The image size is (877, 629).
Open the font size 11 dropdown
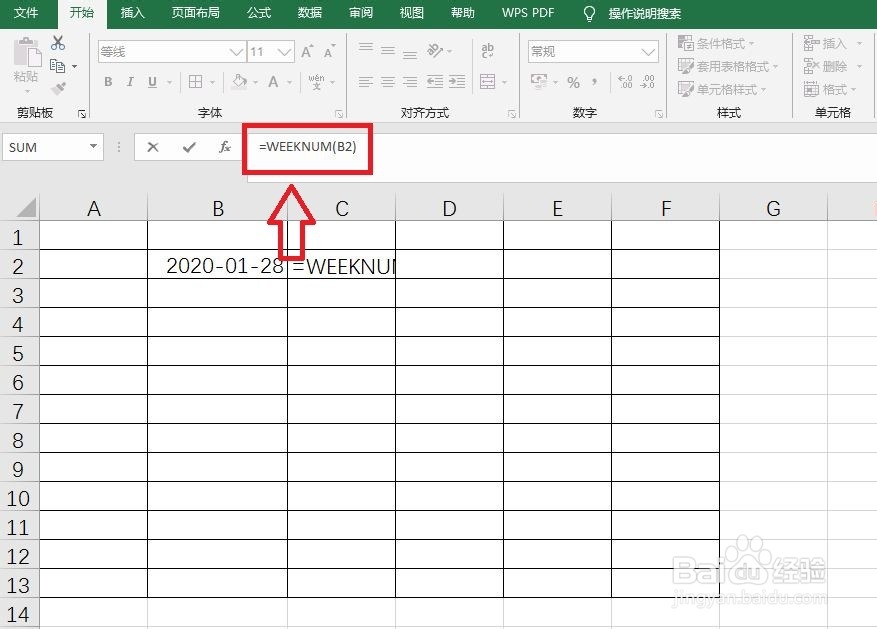pyautogui.click(x=285, y=52)
